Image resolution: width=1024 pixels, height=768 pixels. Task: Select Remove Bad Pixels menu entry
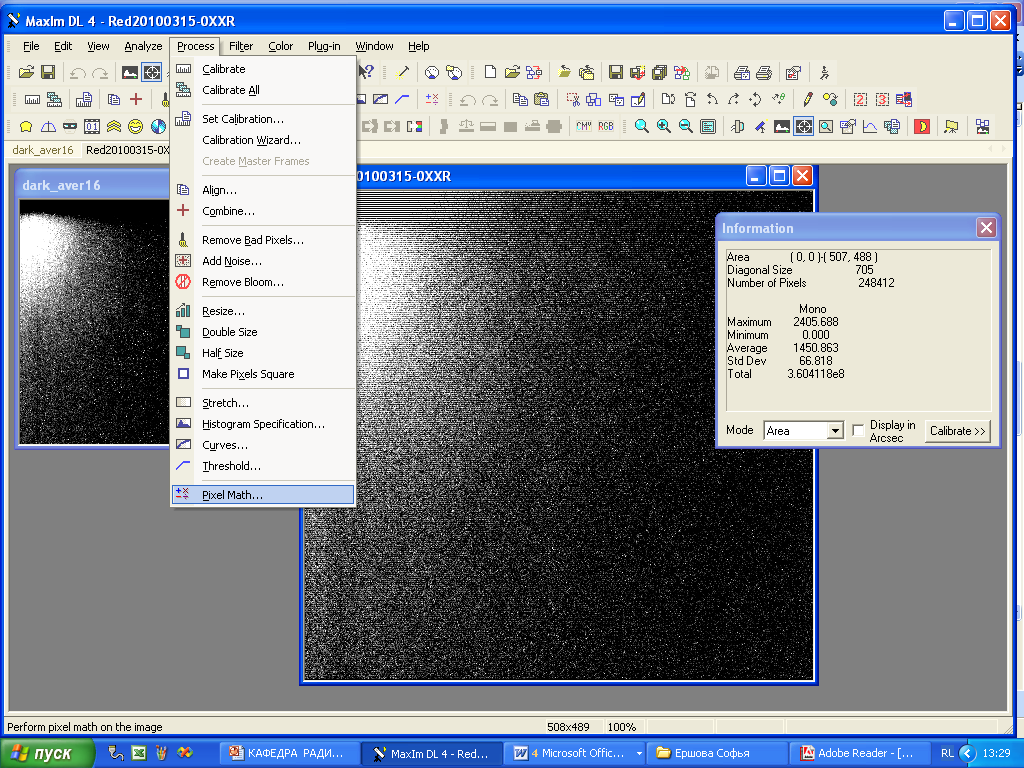(x=252, y=240)
